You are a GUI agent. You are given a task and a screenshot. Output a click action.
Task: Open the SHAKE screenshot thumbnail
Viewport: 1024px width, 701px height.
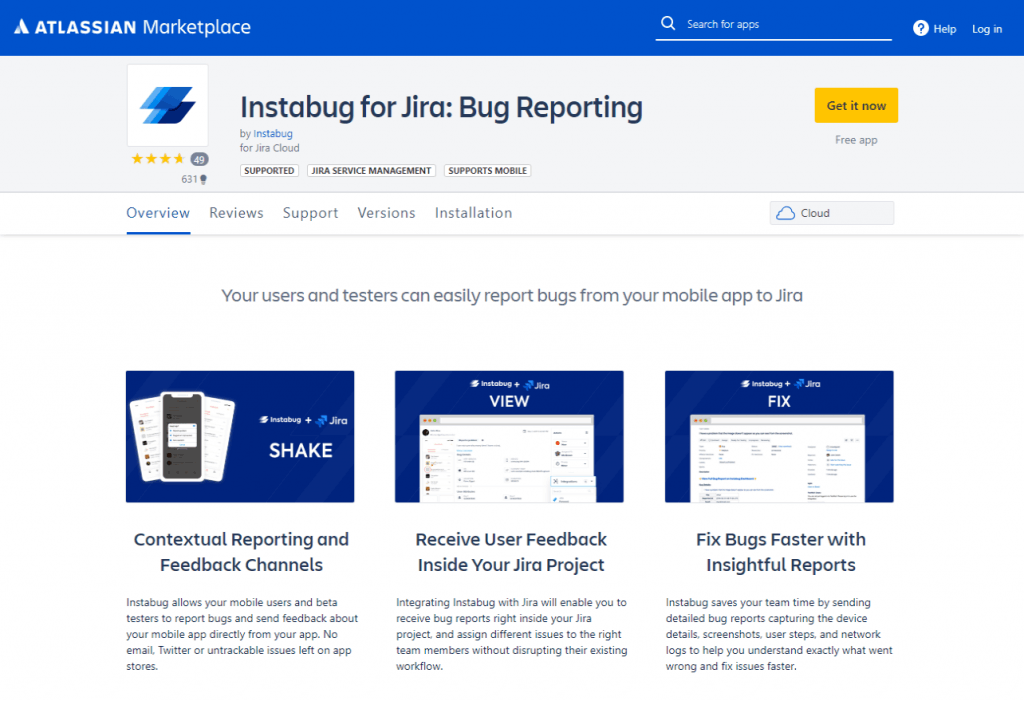point(240,436)
